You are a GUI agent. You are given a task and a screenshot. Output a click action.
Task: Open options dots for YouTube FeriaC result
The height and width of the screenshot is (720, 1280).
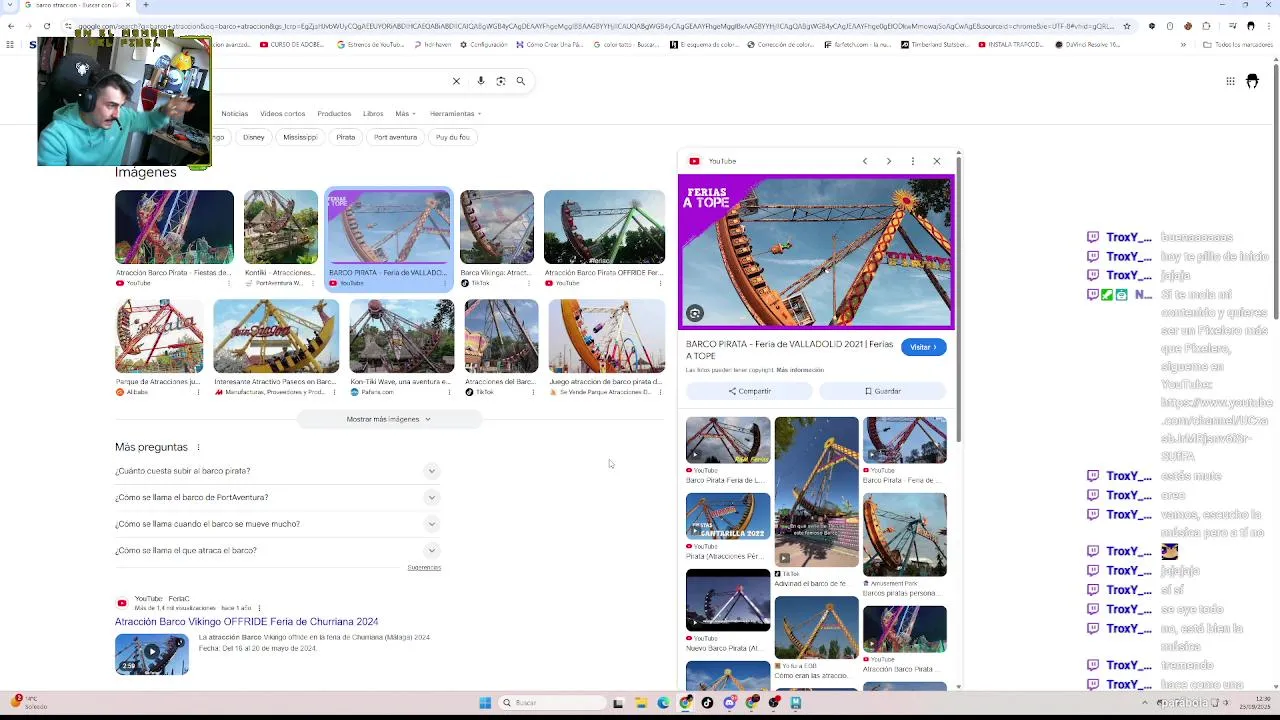pos(259,608)
